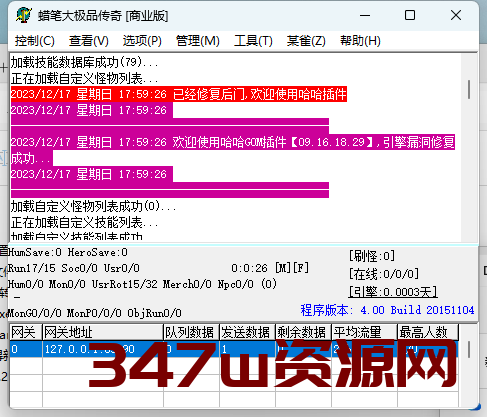
Task: Click the log line 正在加载自定义技能列表
Action: [84, 223]
